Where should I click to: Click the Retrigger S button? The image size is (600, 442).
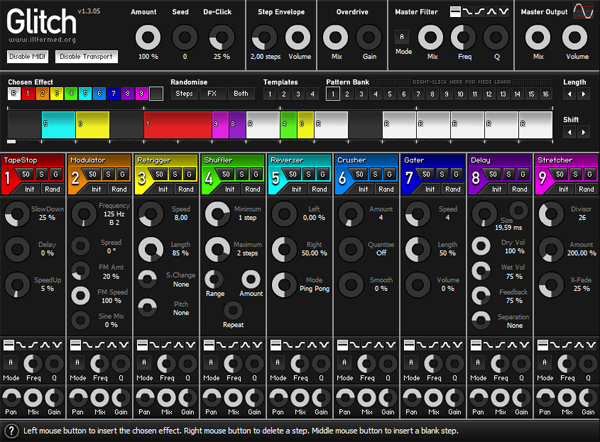(x=175, y=175)
